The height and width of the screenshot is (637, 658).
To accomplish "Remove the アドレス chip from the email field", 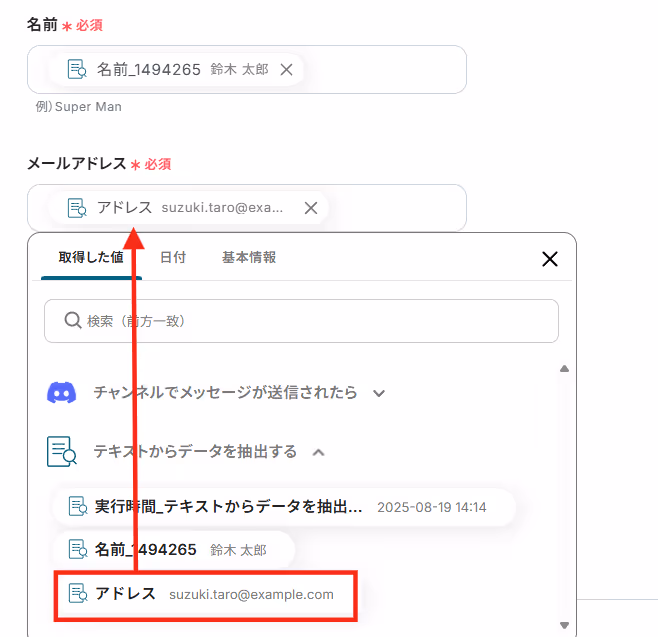I will (x=311, y=208).
